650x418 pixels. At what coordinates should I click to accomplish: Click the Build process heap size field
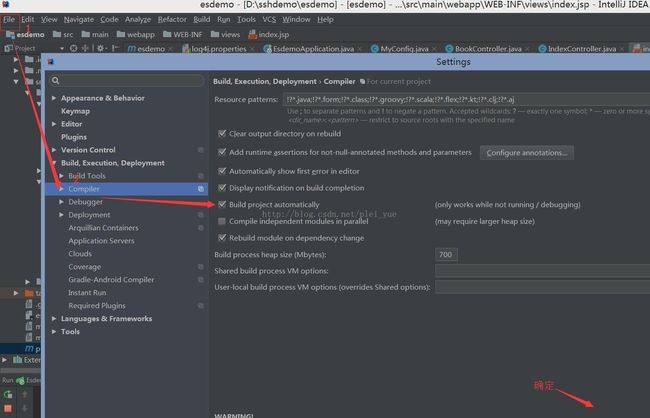(x=446, y=254)
